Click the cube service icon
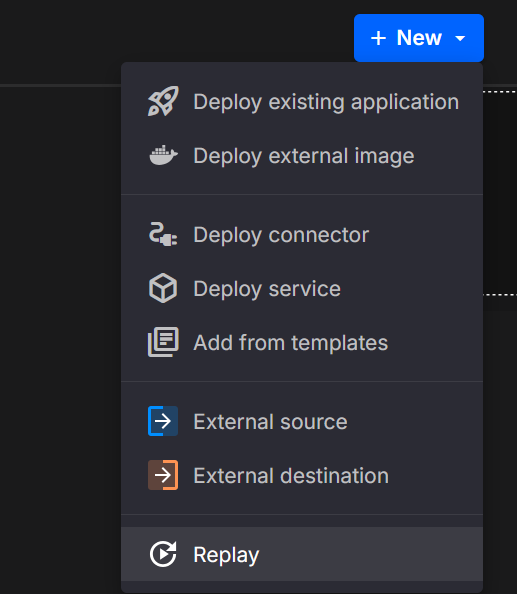This screenshot has height=594, width=517. click(x=163, y=288)
